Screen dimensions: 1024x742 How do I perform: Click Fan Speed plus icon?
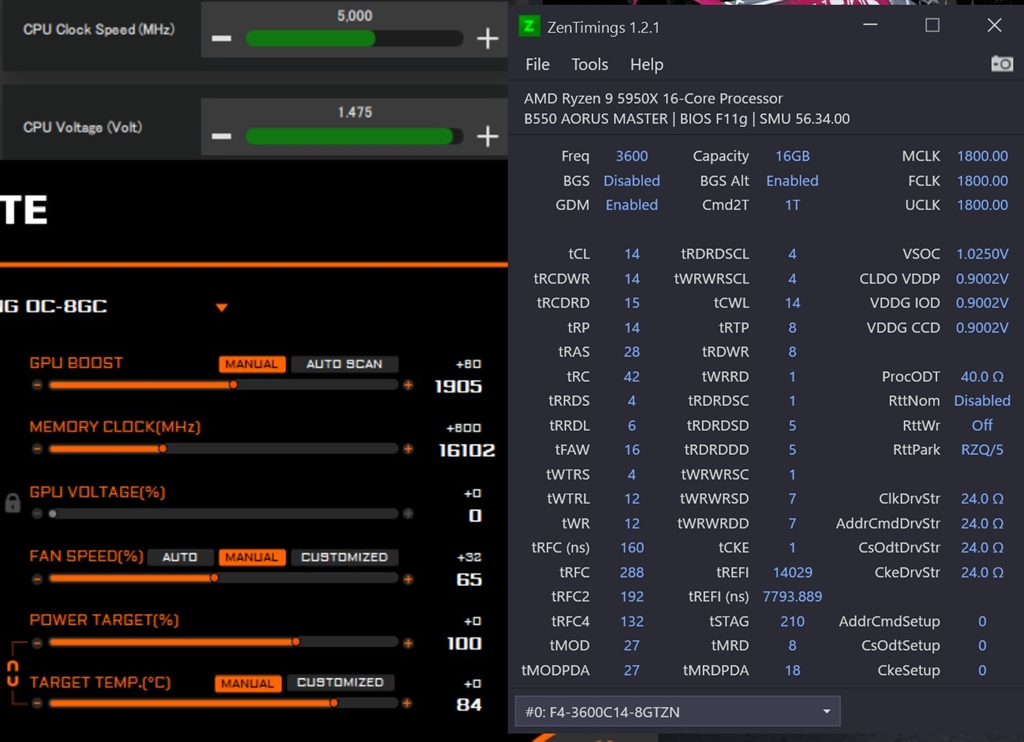[408, 579]
